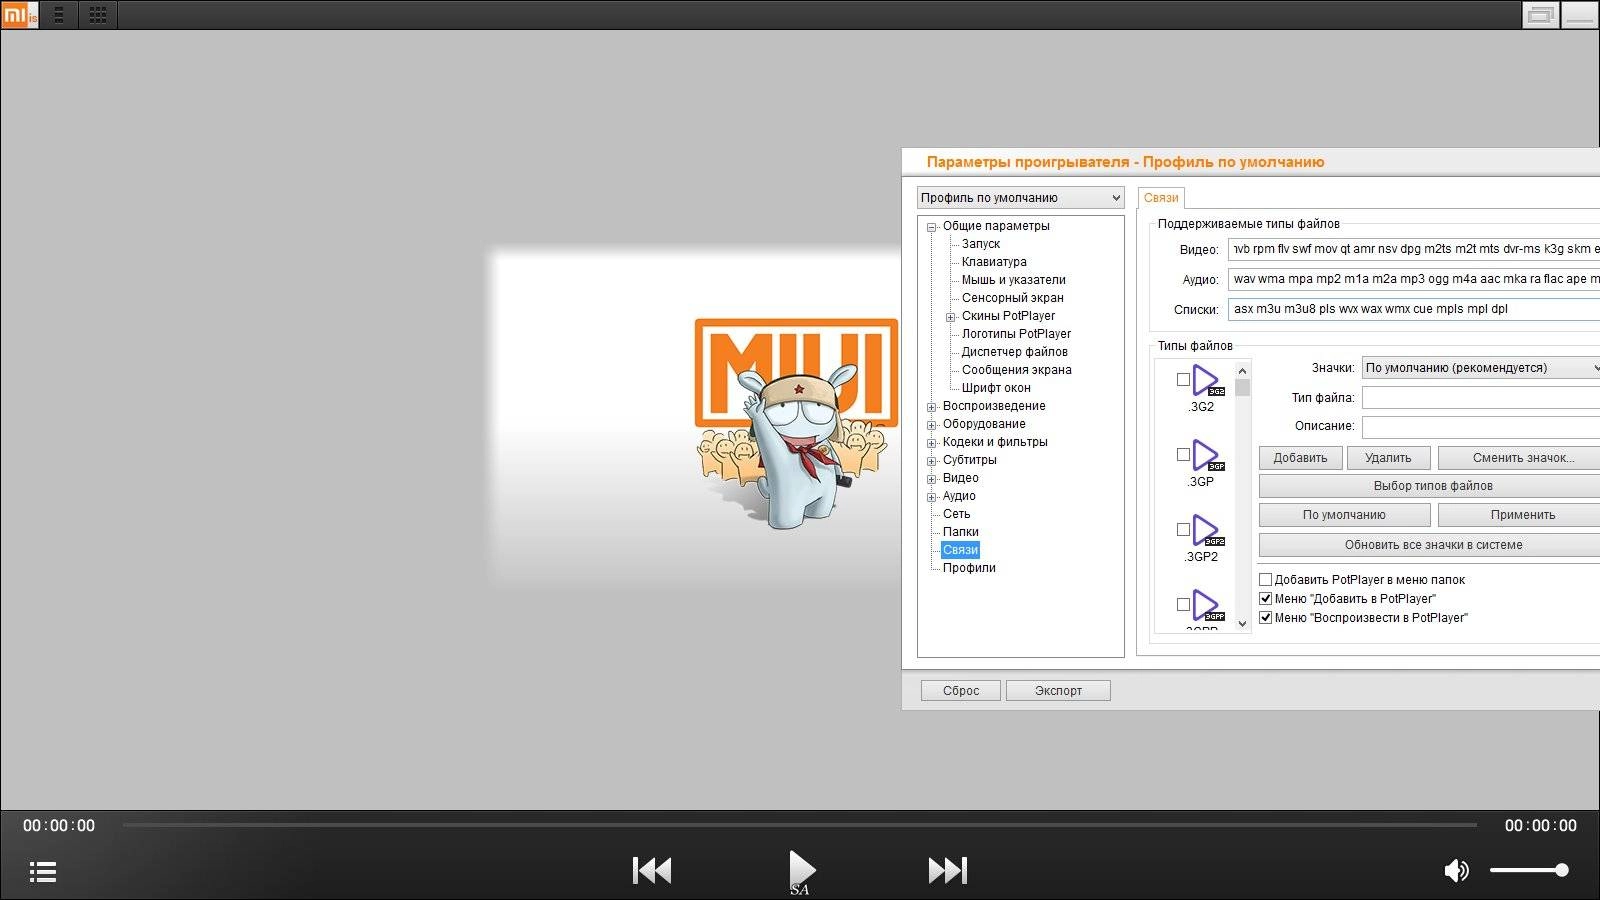Check the .3GP file type box

[1183, 455]
